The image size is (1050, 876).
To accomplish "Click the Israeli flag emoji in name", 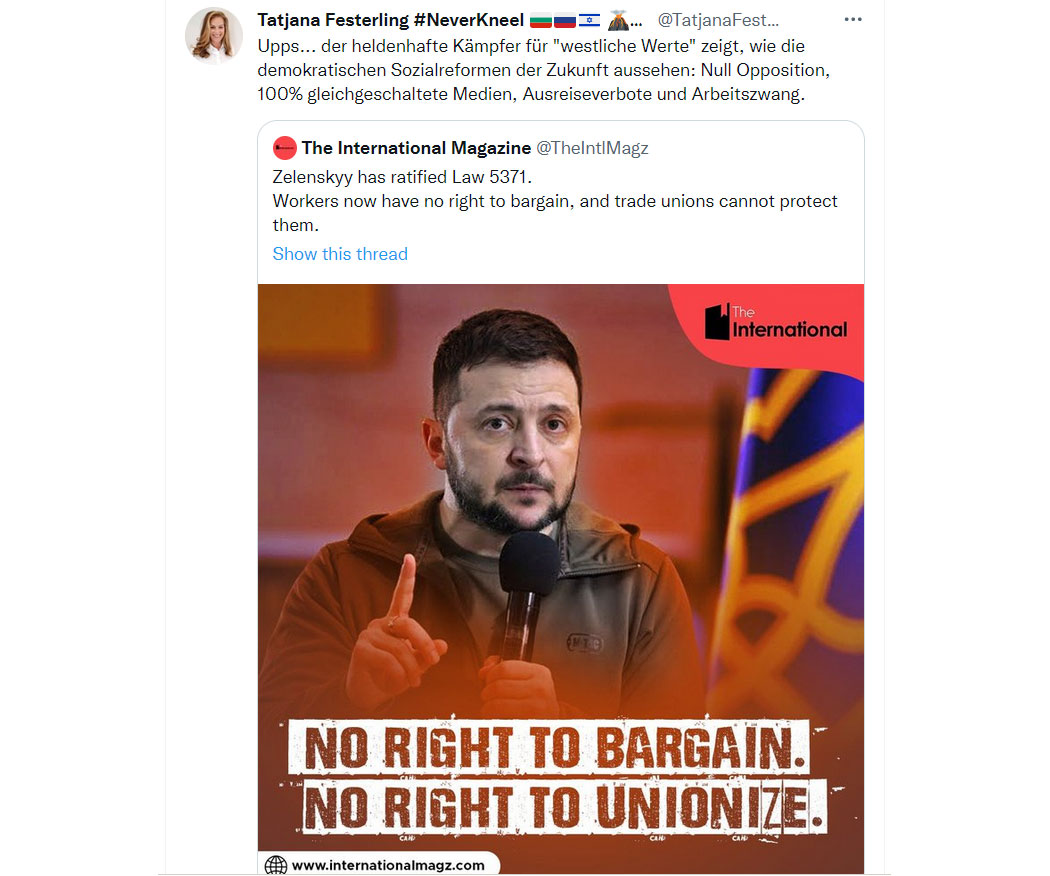I will point(589,21).
